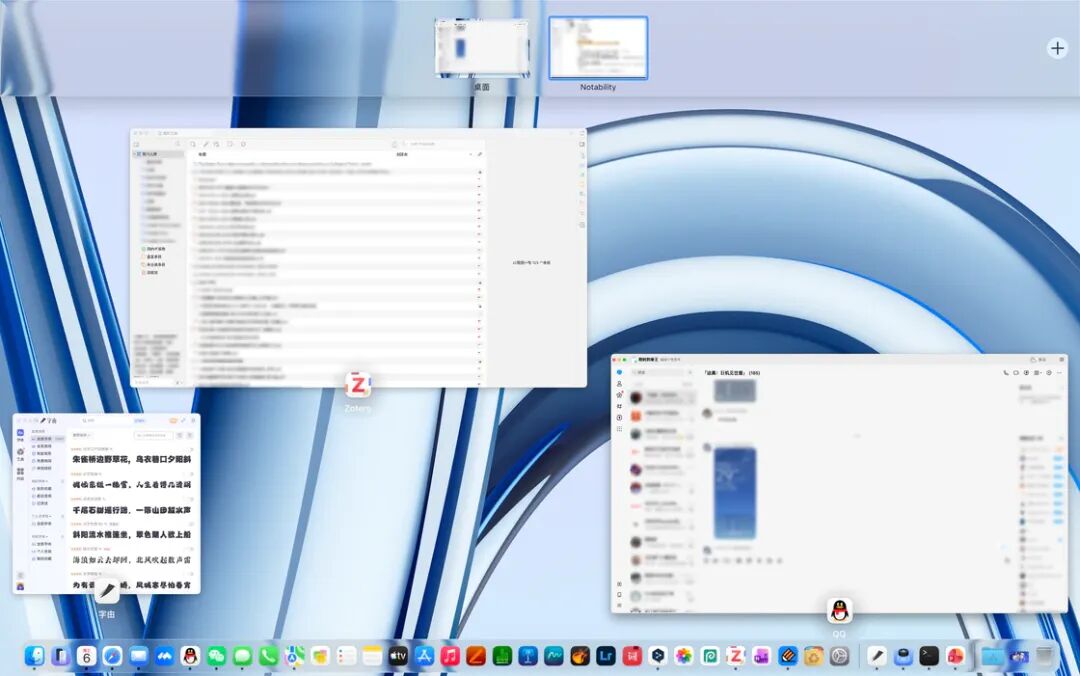
Task: Click the Zotero icon in the Dock
Action: click(736, 656)
